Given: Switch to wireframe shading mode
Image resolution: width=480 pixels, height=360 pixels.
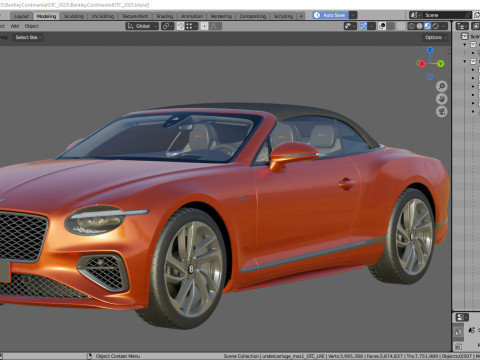Looking at the screenshot, I should [x=412, y=26].
